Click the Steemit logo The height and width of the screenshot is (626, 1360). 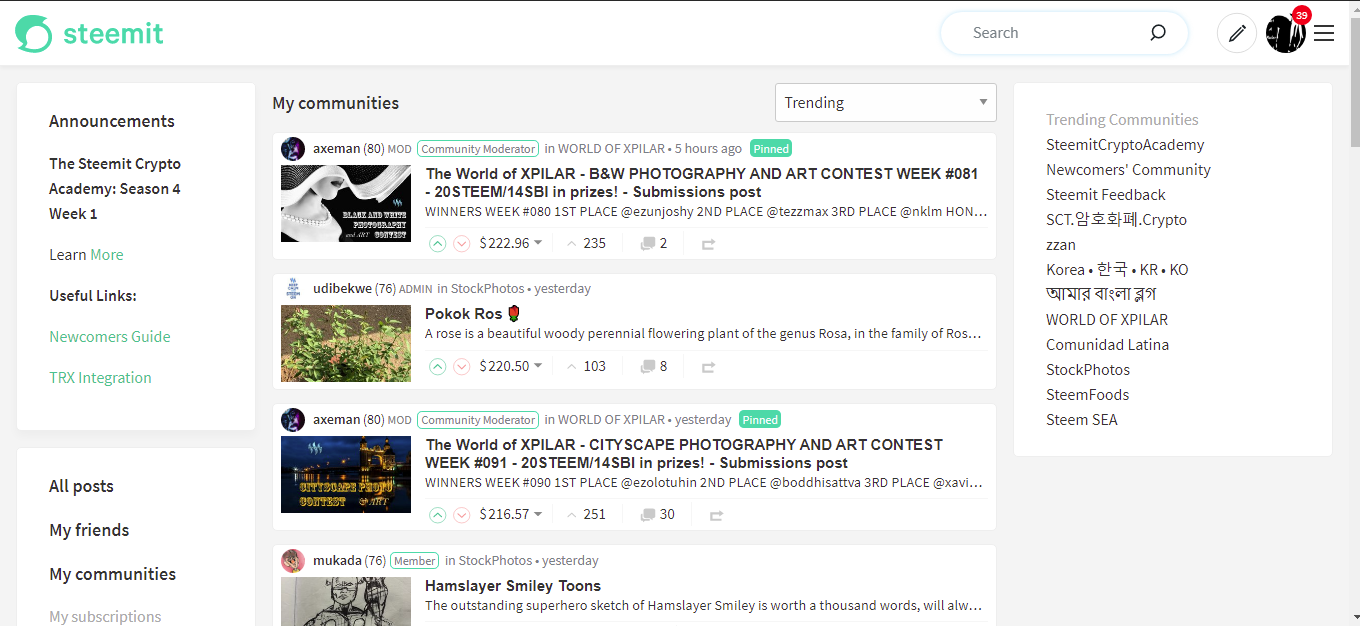89,33
